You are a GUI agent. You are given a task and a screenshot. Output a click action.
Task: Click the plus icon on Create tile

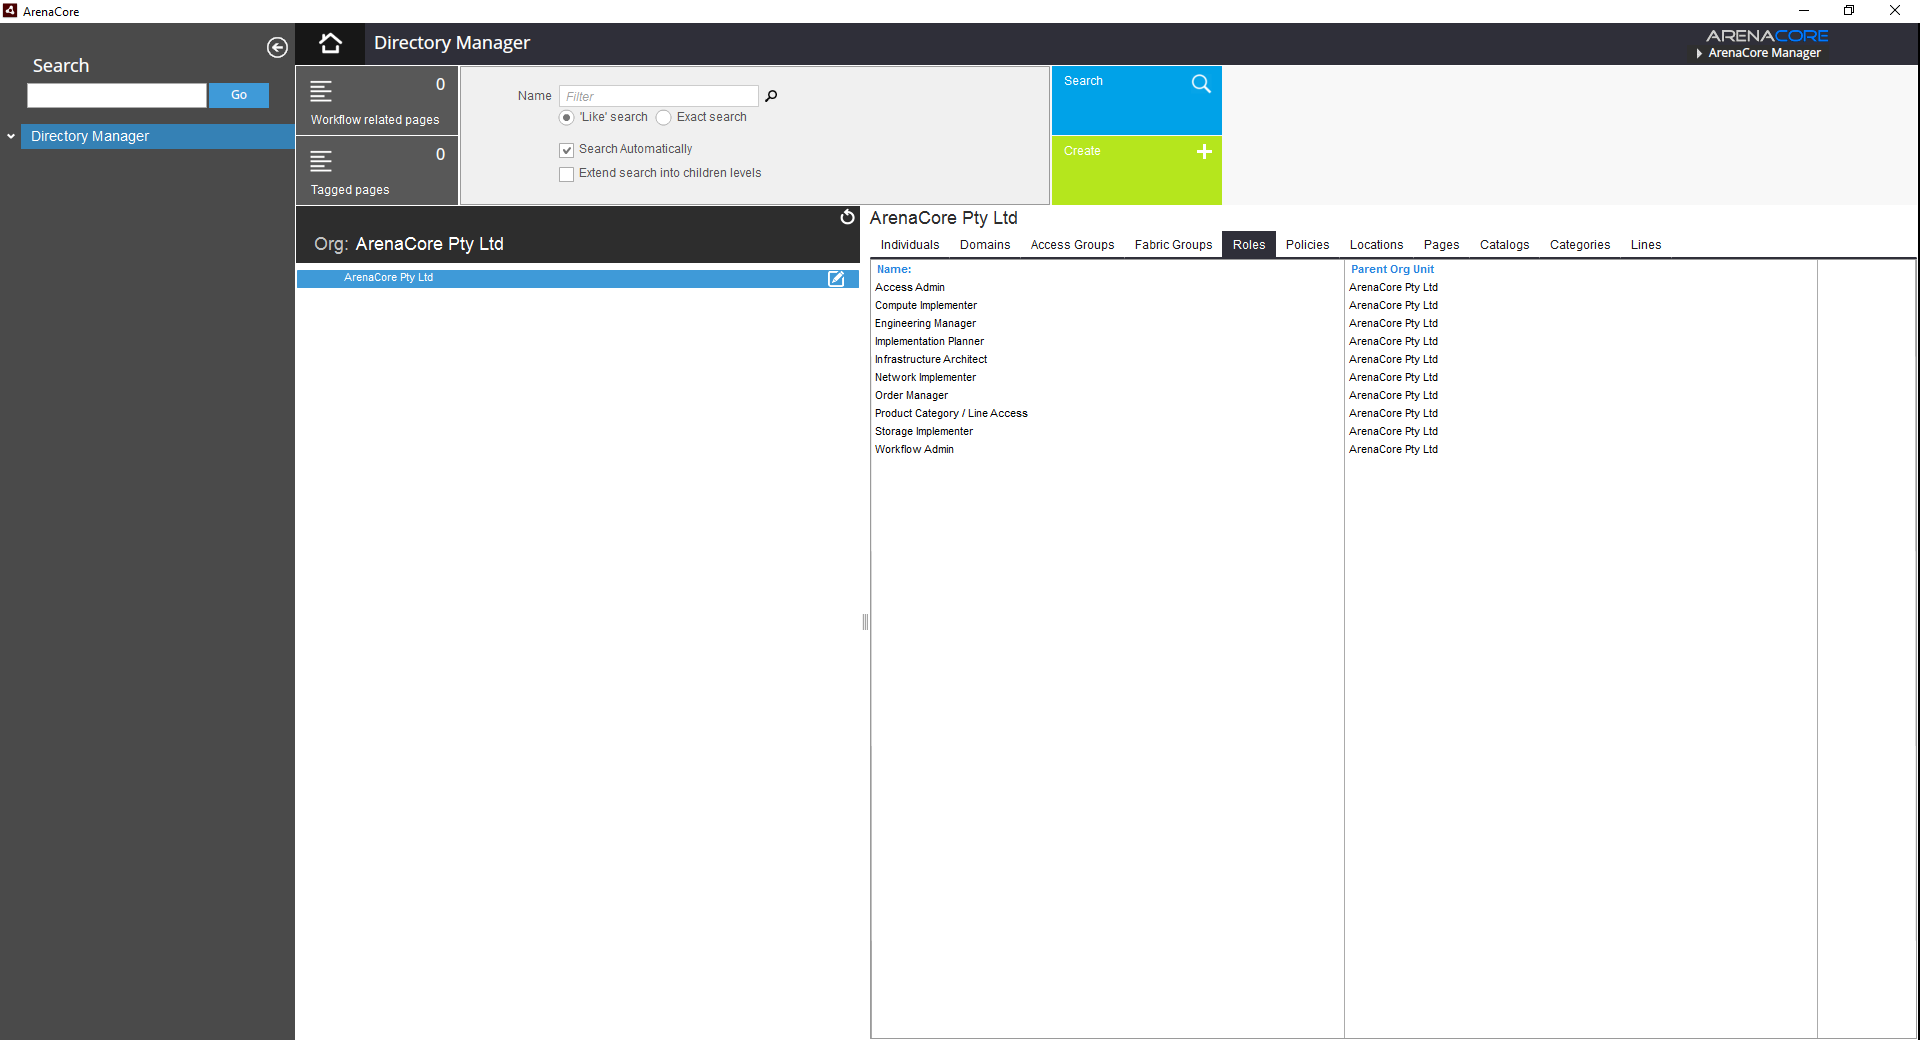[1204, 151]
